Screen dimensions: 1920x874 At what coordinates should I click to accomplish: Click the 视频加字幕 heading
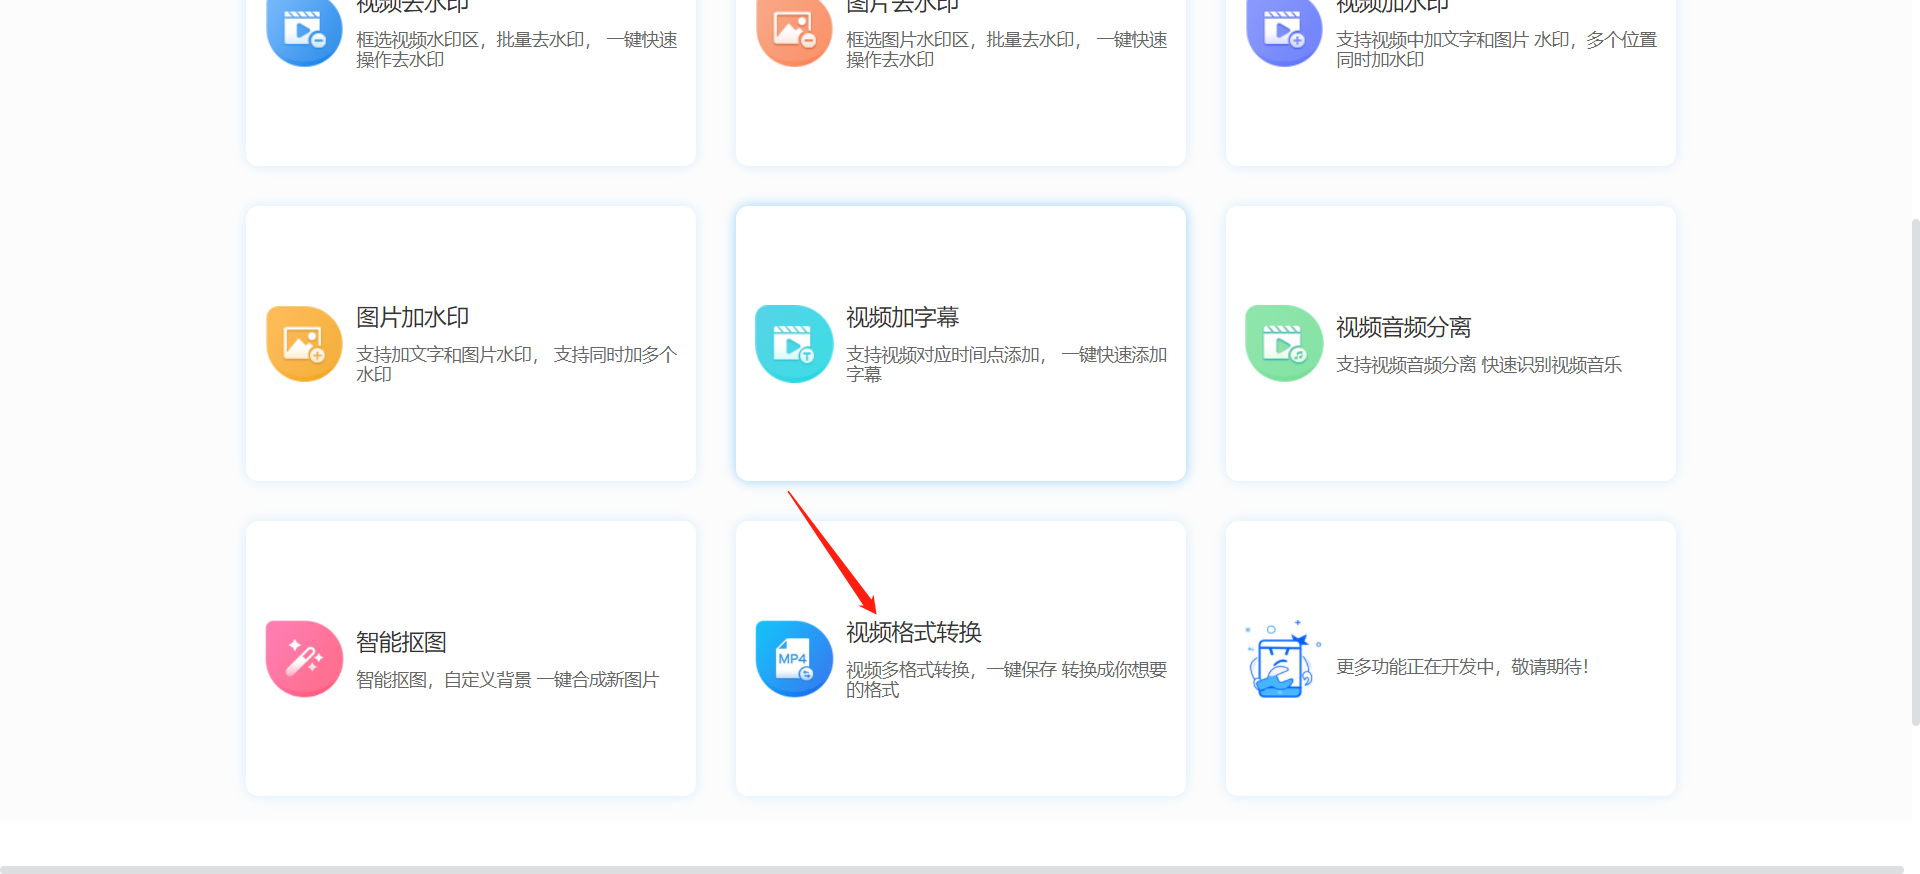(902, 318)
